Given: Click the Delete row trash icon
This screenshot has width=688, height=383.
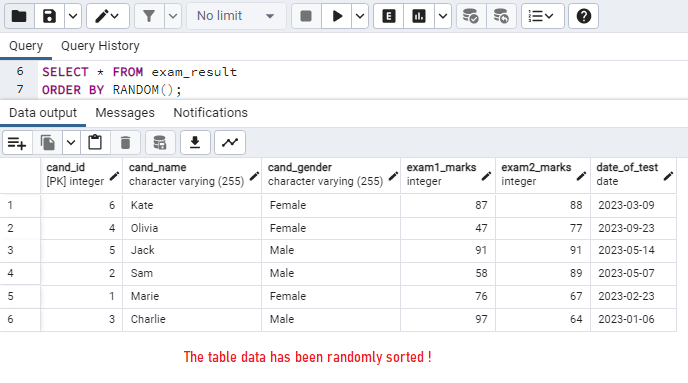Looking at the screenshot, I should coord(125,143).
